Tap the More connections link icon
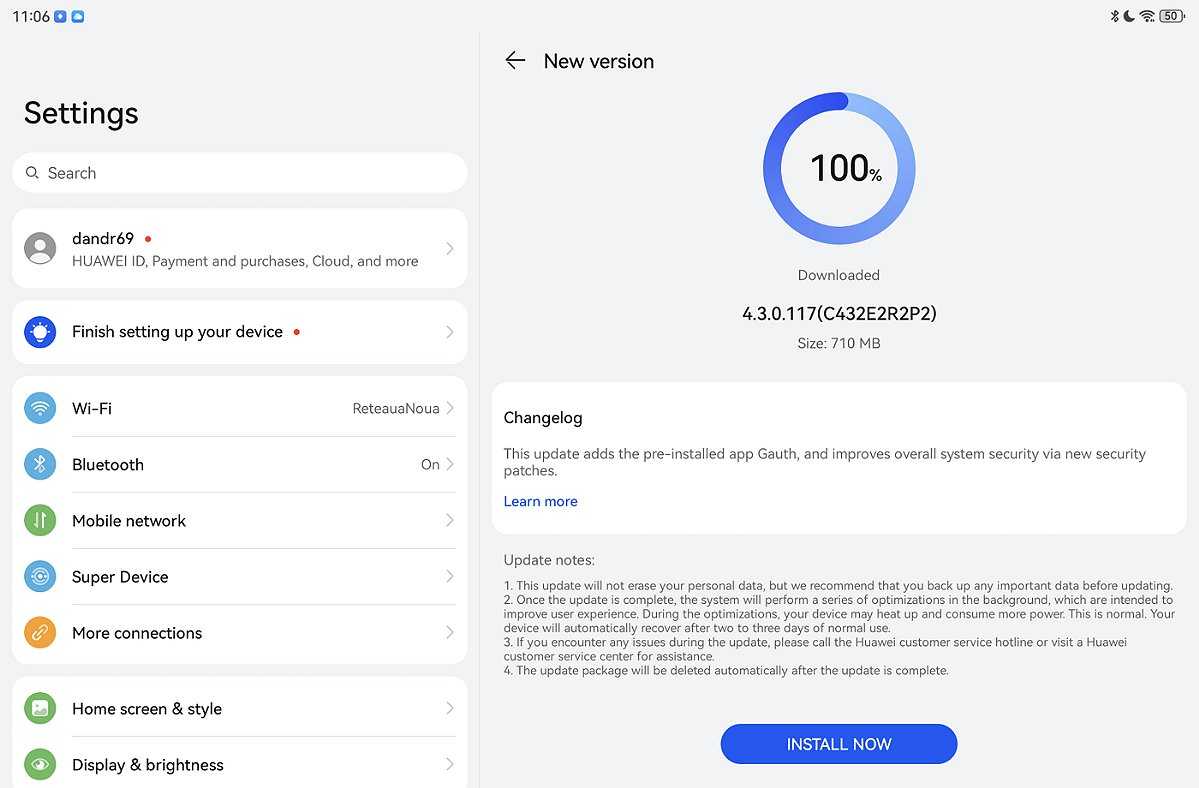The image size is (1199, 788). pos(40,633)
